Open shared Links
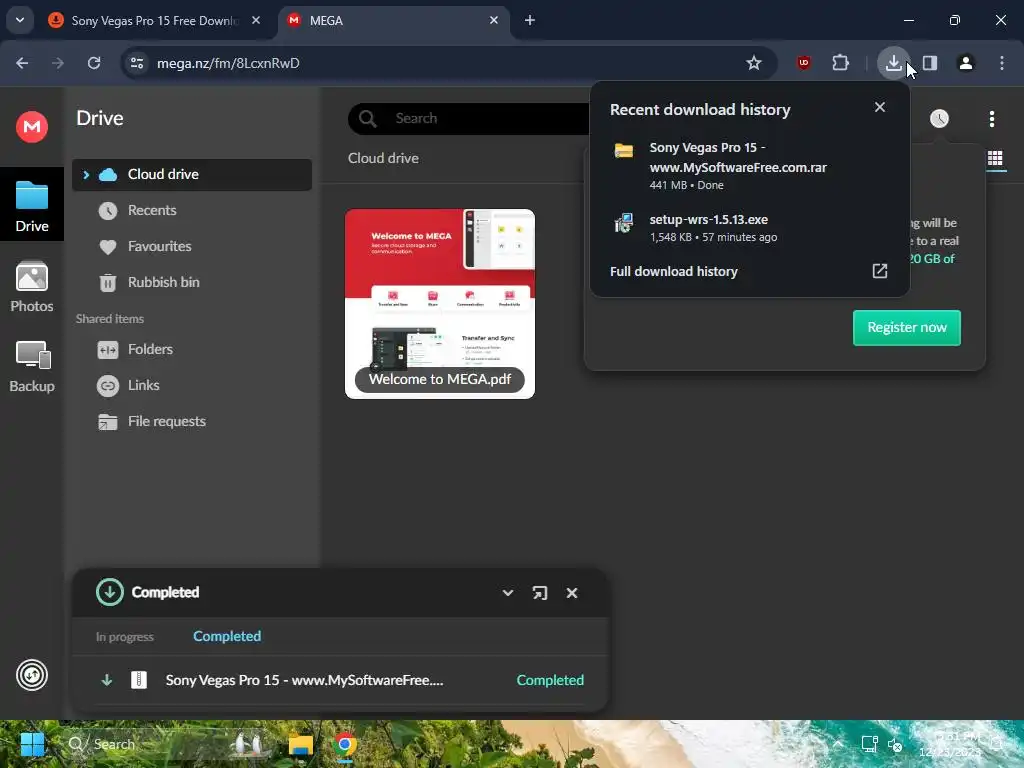The width and height of the screenshot is (1024, 768). click(x=143, y=385)
